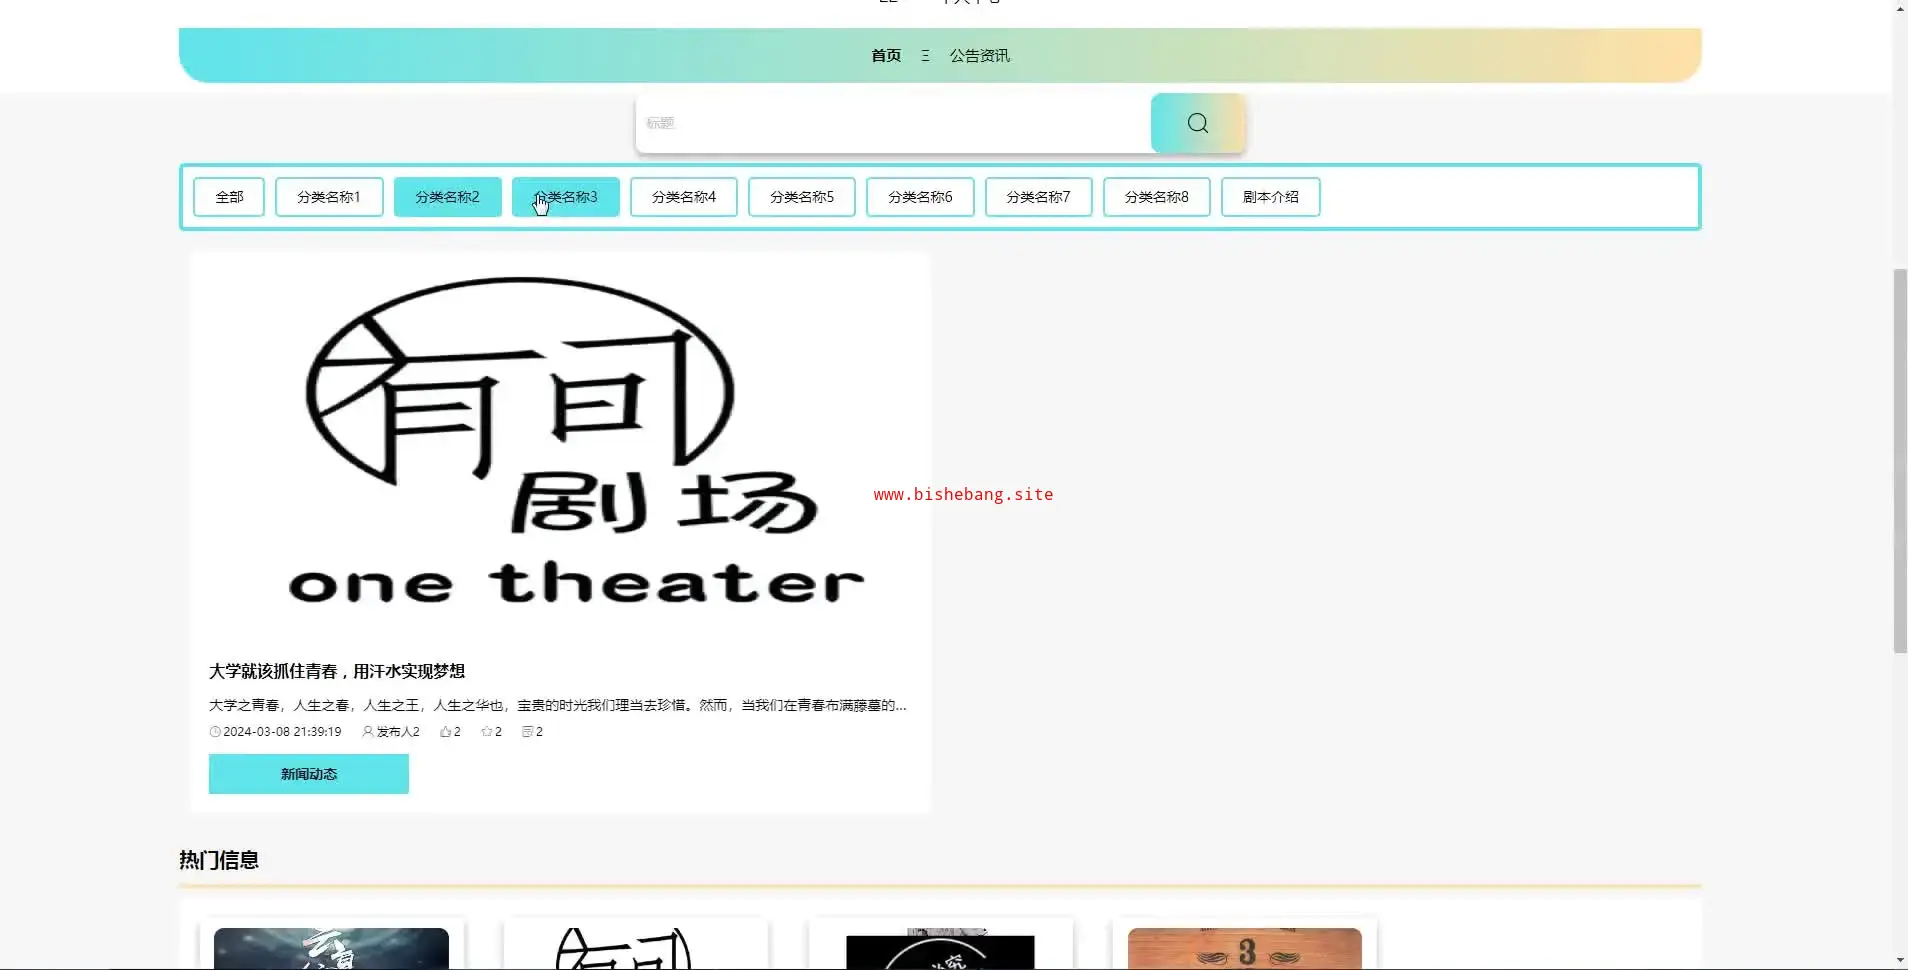Click the comment count icon

(527, 732)
